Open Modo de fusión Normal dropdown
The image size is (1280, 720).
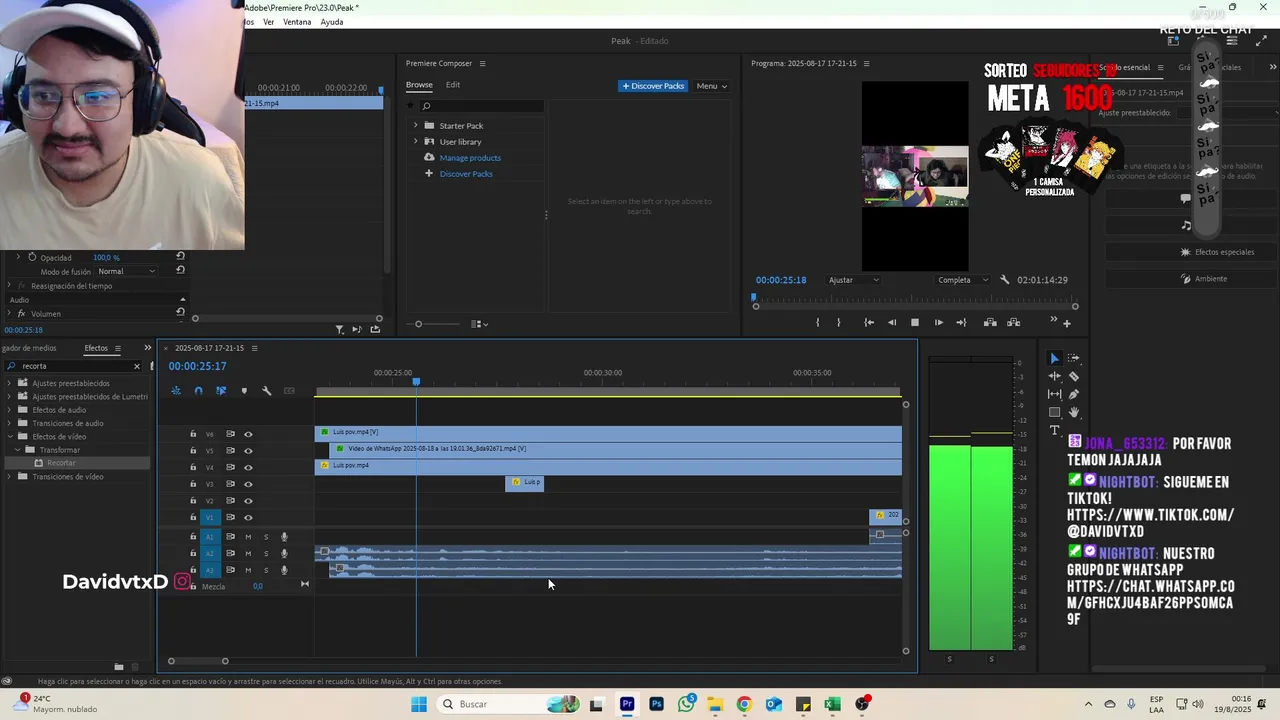(127, 271)
